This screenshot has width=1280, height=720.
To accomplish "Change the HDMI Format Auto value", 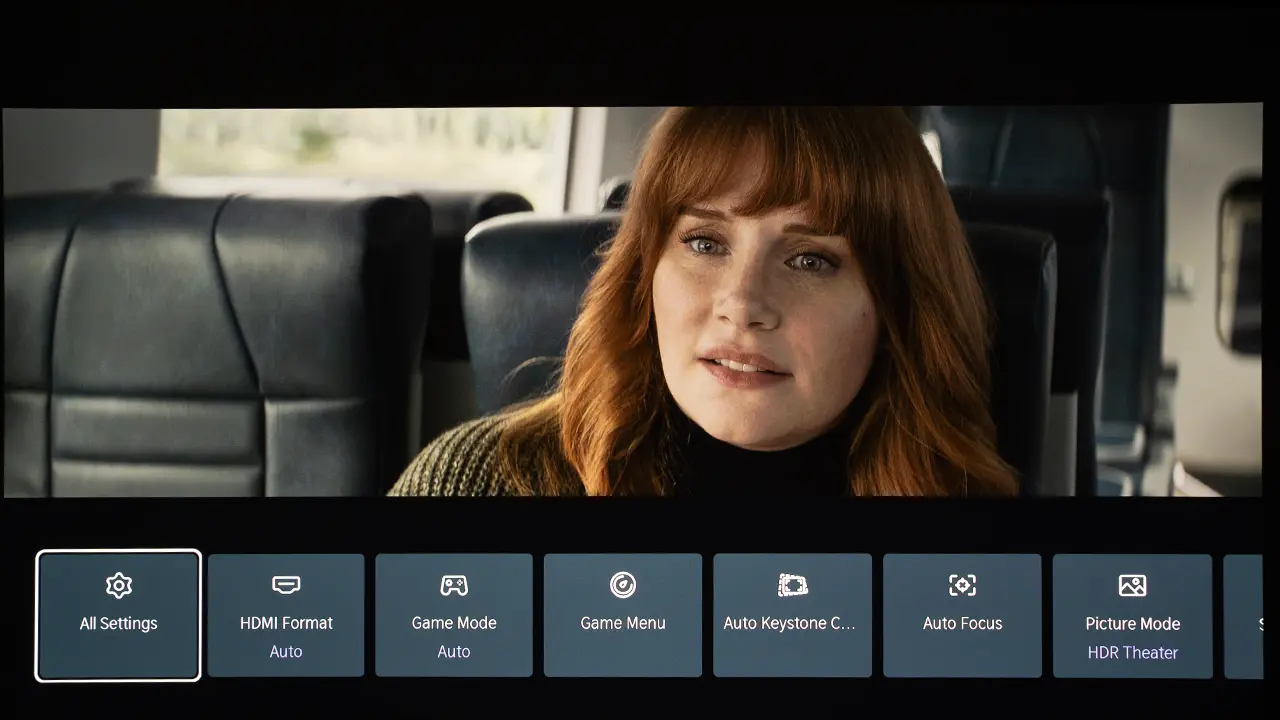I will 286,651.
